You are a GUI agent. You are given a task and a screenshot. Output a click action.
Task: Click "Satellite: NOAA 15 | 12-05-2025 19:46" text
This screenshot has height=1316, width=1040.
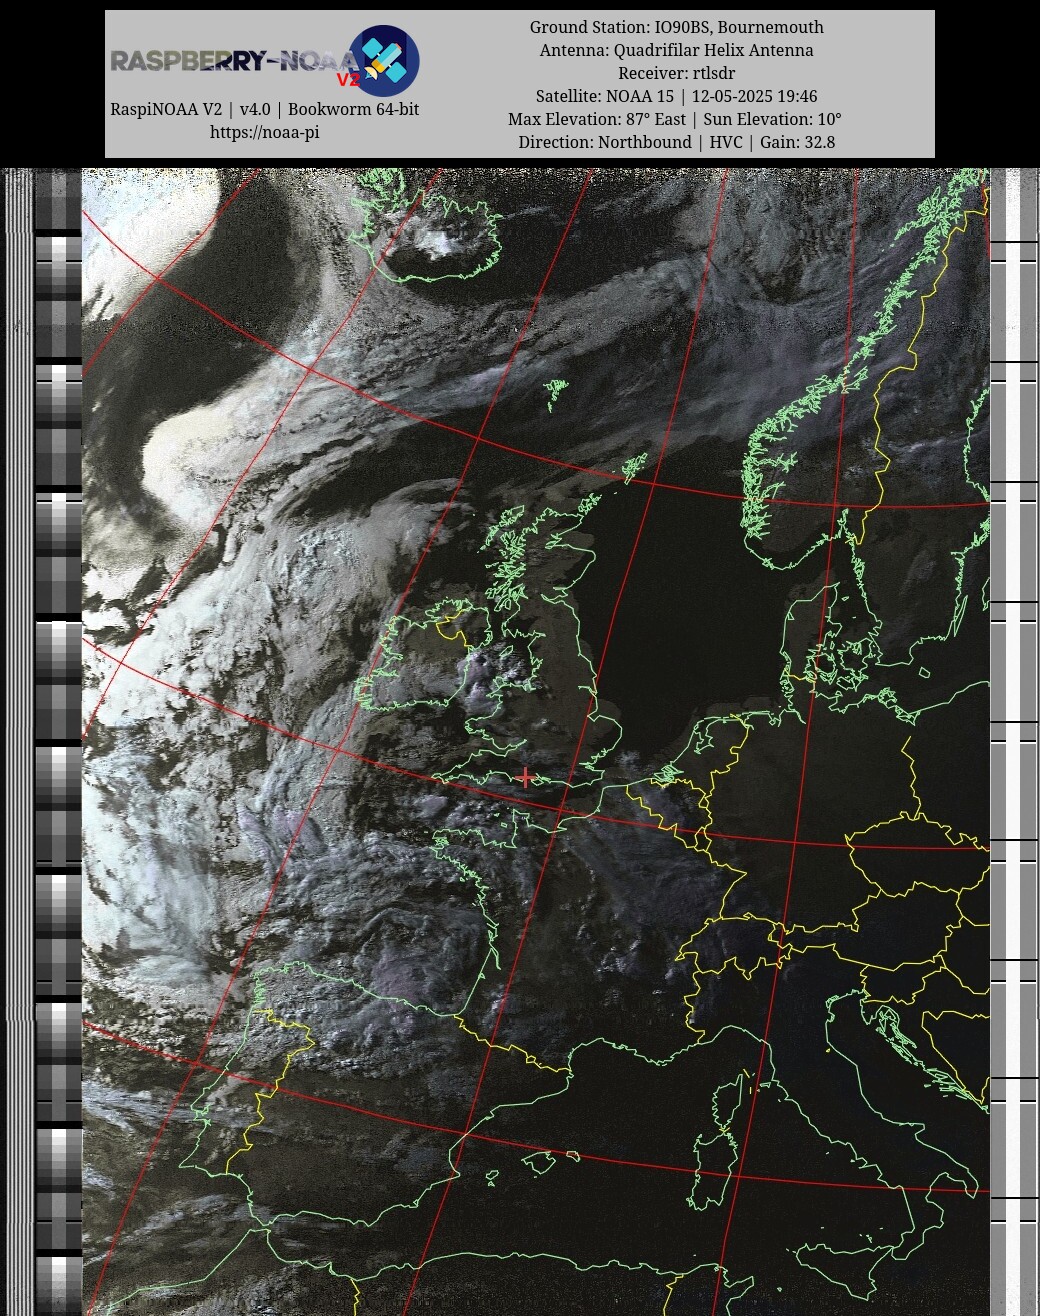coord(677,96)
